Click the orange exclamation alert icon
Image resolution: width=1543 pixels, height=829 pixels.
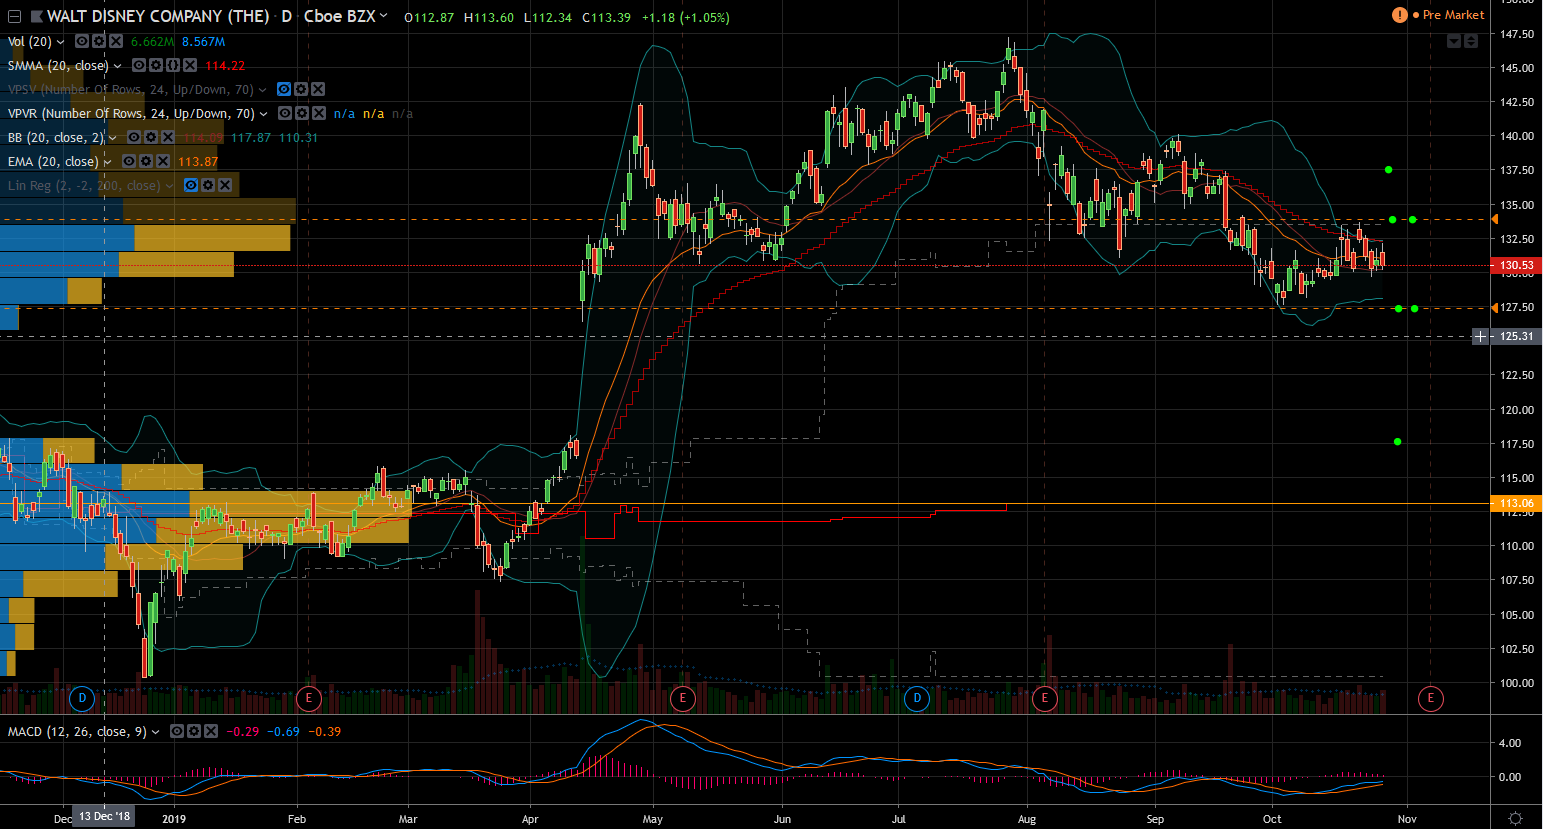pos(1400,15)
